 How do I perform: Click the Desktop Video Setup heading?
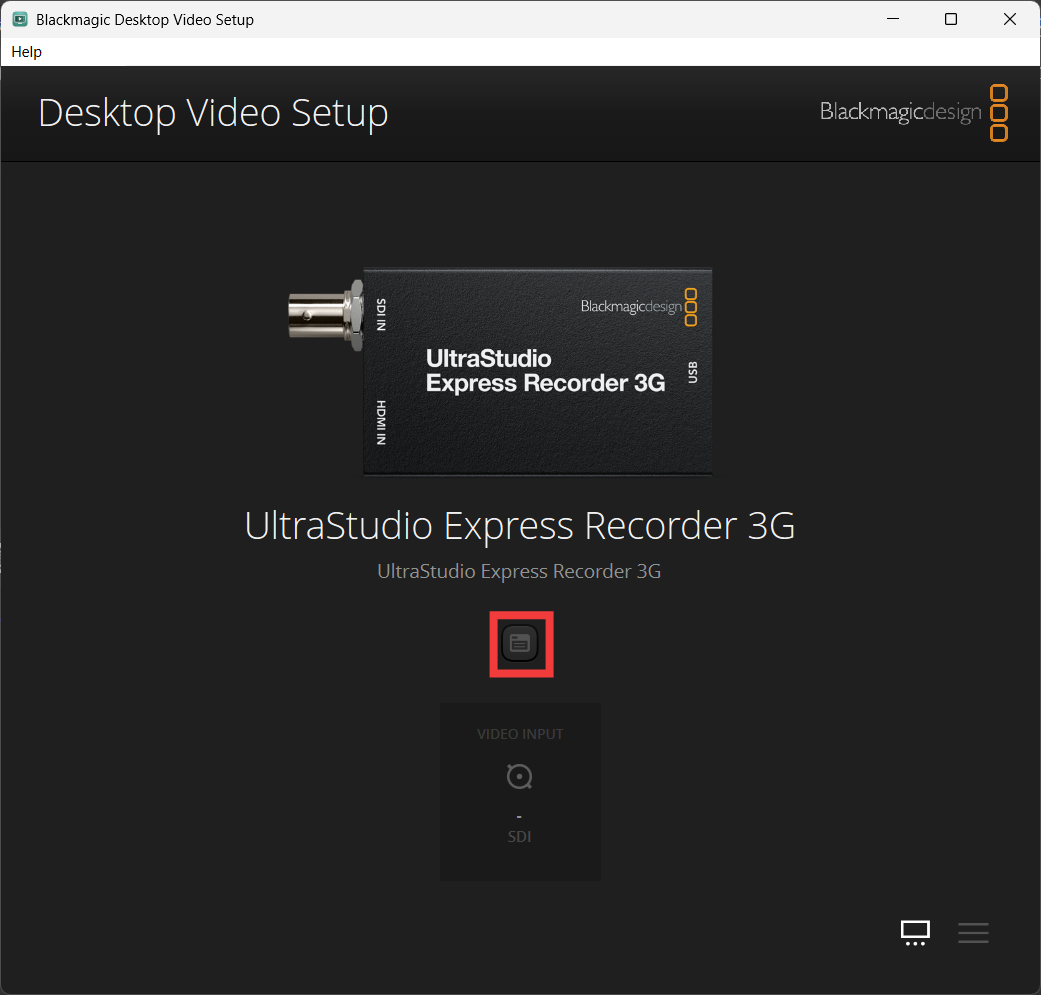click(213, 113)
